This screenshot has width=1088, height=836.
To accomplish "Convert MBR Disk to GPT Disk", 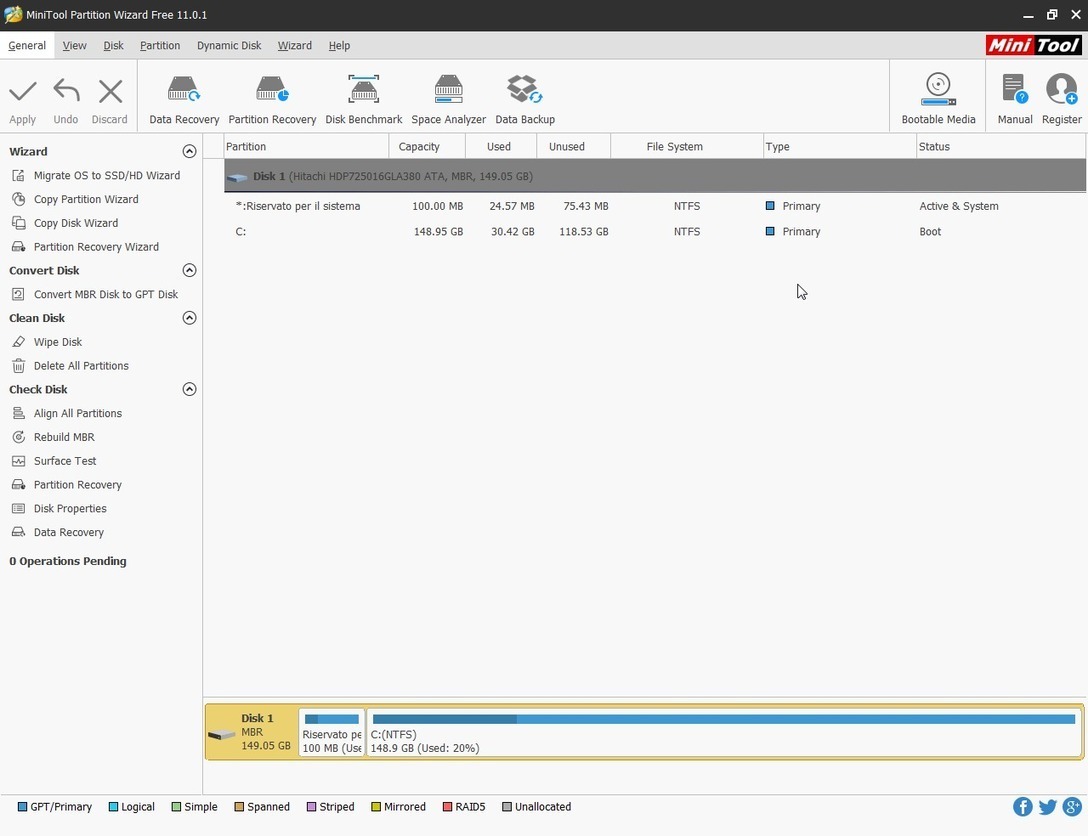I will (x=95, y=294).
